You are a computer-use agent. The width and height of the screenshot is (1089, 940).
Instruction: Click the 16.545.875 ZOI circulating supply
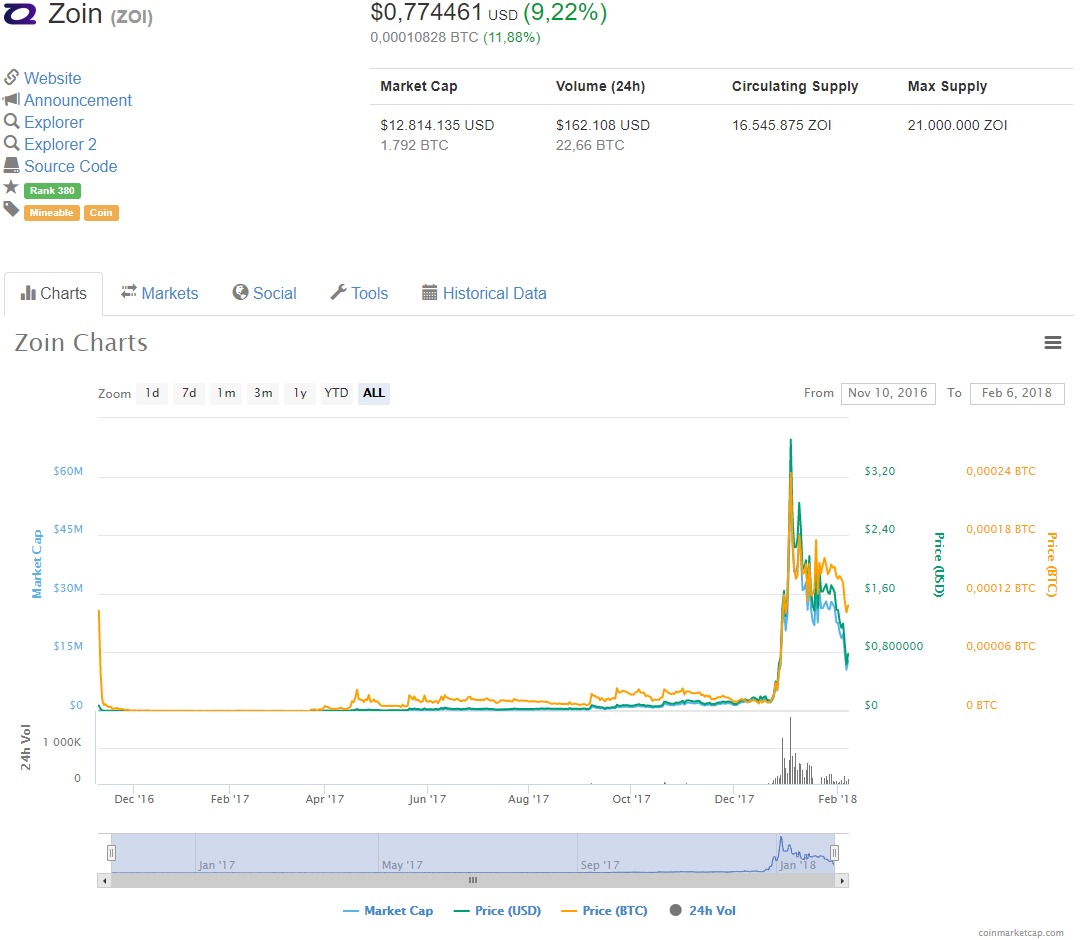point(781,125)
